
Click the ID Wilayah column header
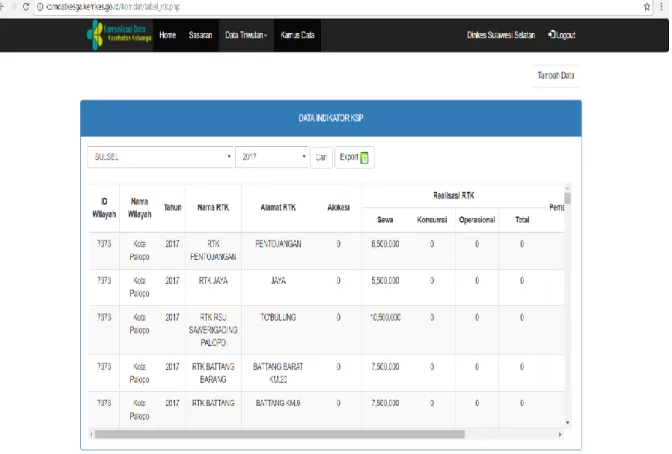tap(104, 208)
